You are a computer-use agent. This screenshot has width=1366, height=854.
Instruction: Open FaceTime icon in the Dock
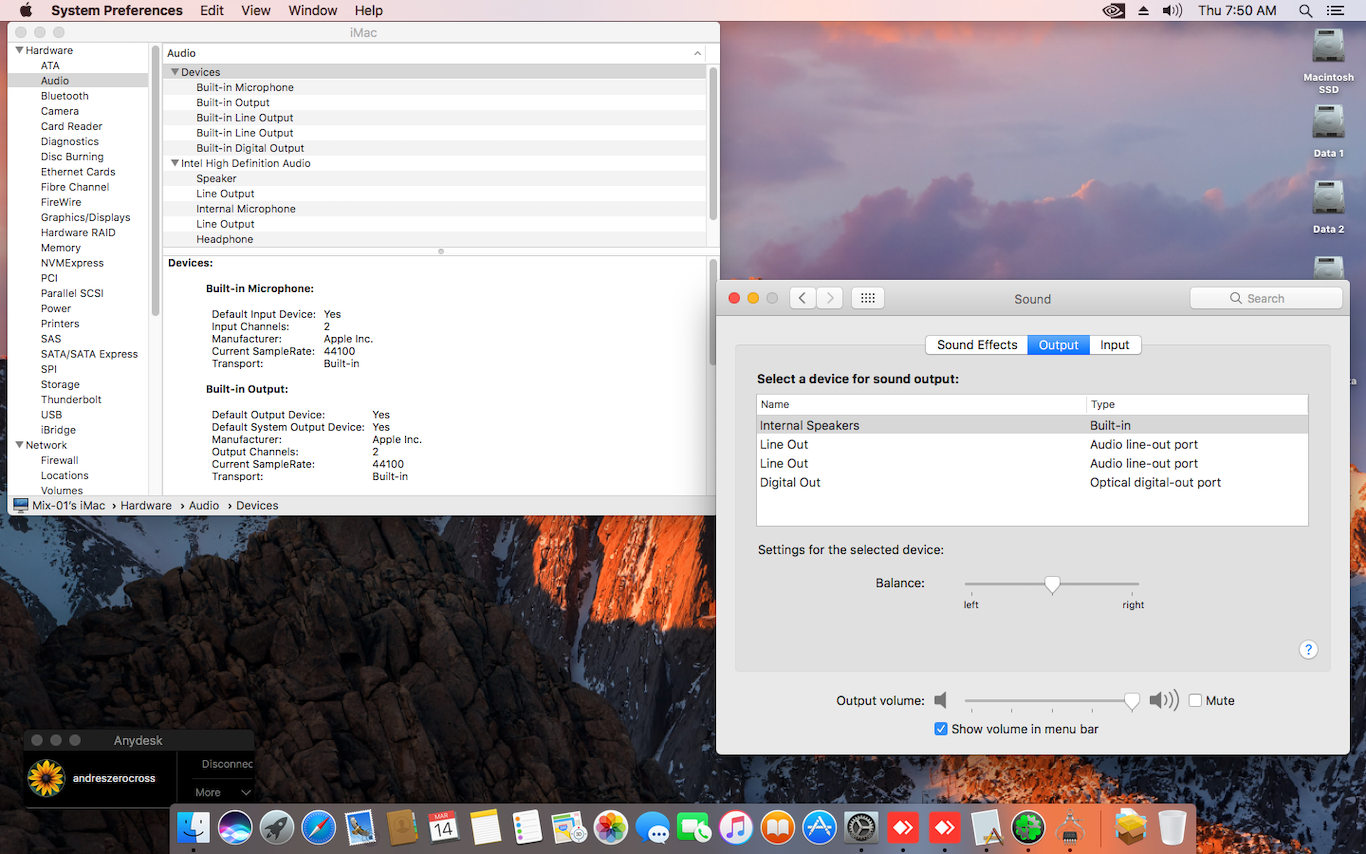coord(693,827)
